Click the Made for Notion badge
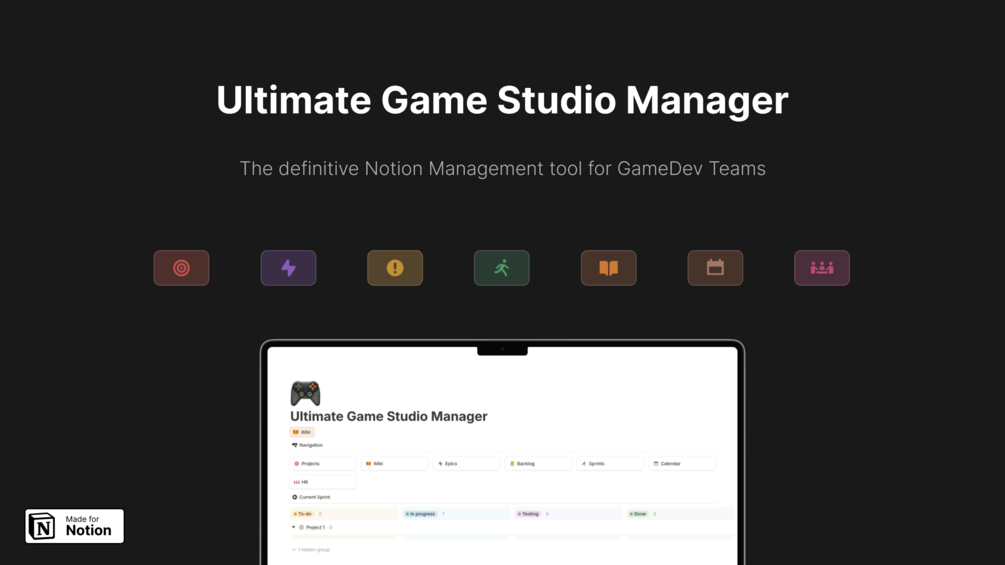Screen dimensions: 1005x565 [74, 526]
